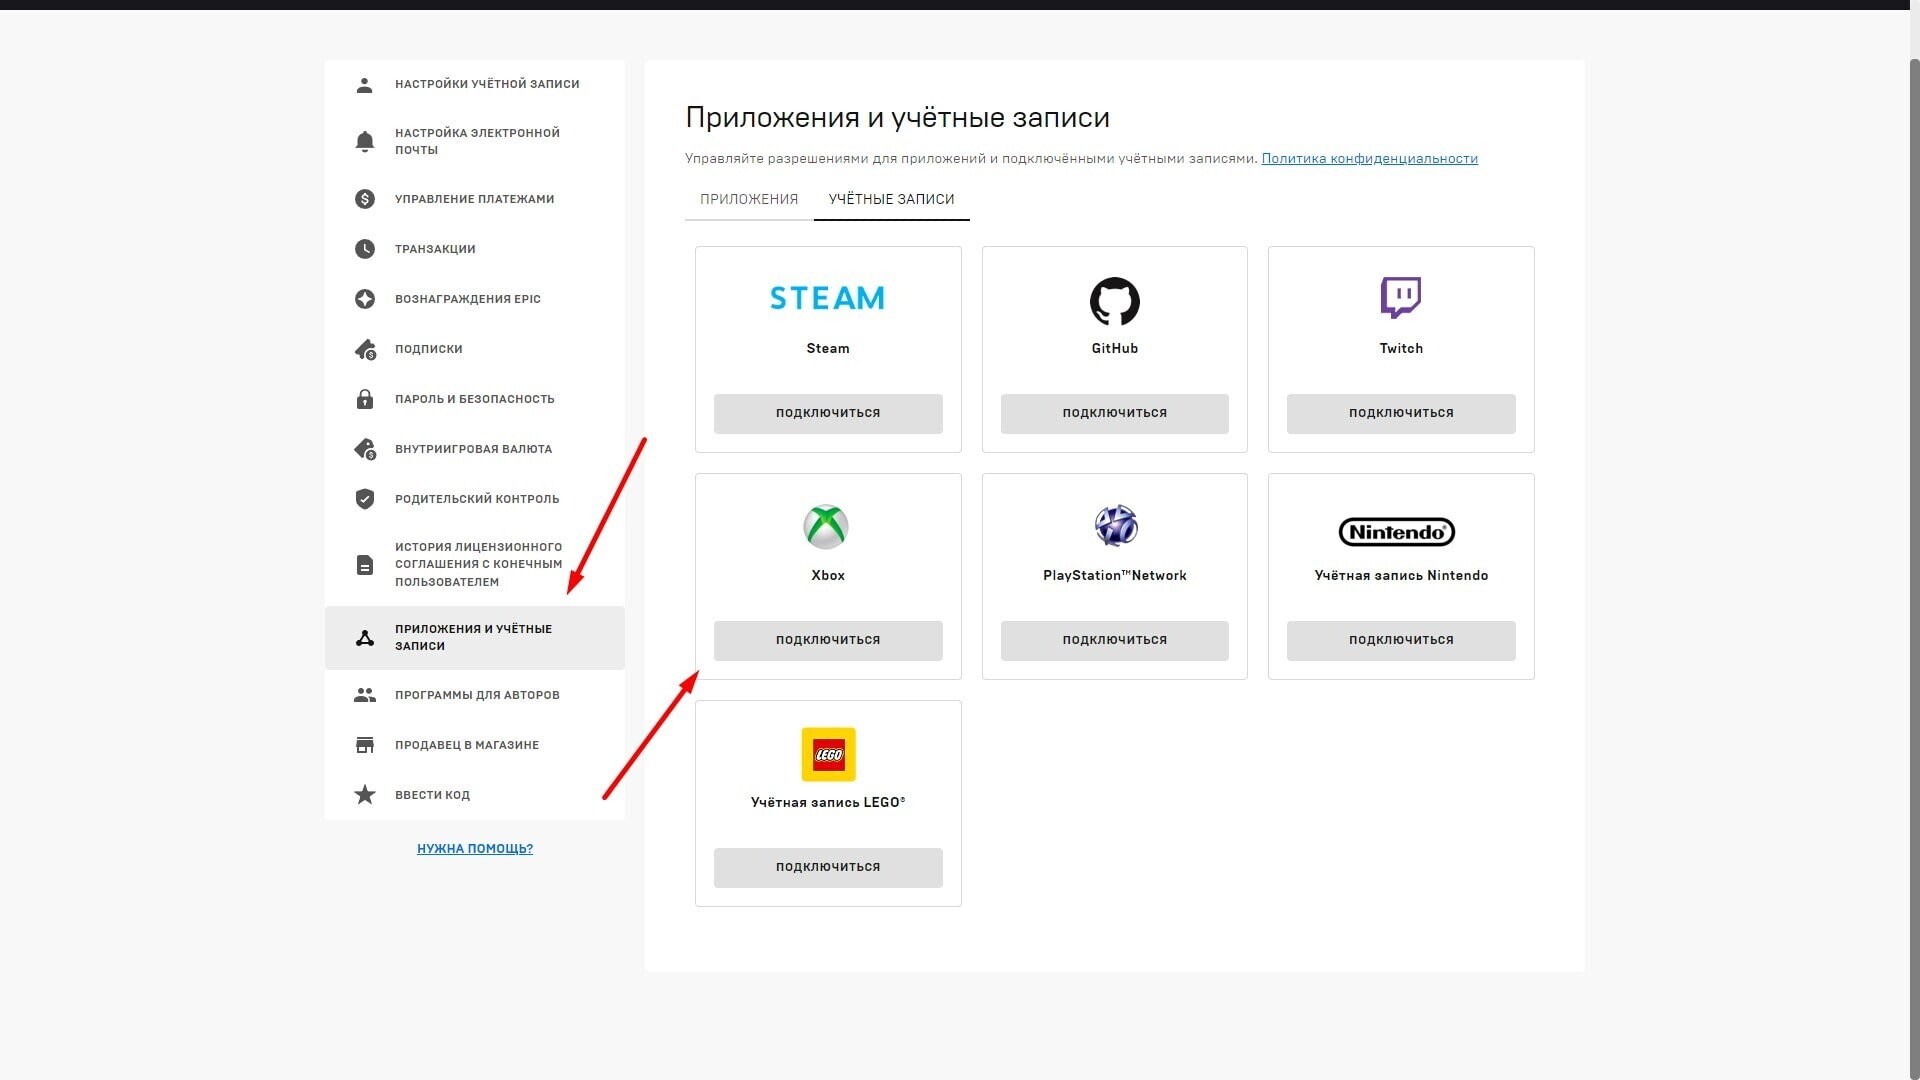This screenshot has height=1080, width=1920.
Task: Select the УЧЁТНЫЕ ЗАПИСИ tab
Action: [892, 199]
